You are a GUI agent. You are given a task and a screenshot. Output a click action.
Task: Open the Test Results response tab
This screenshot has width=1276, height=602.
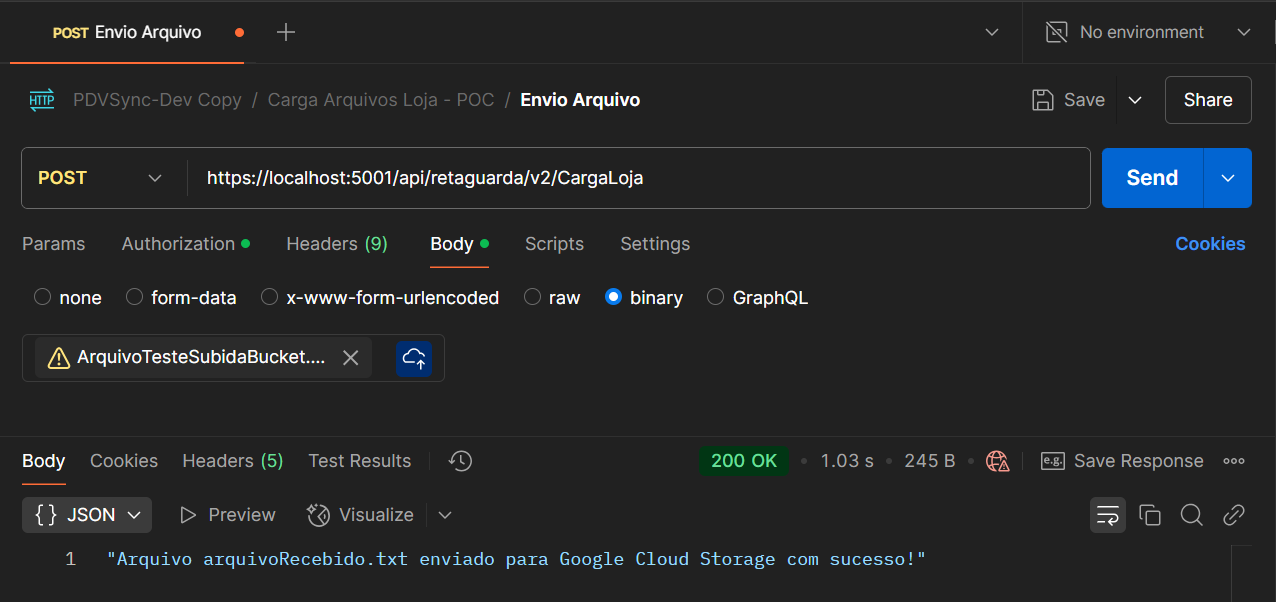coord(360,461)
